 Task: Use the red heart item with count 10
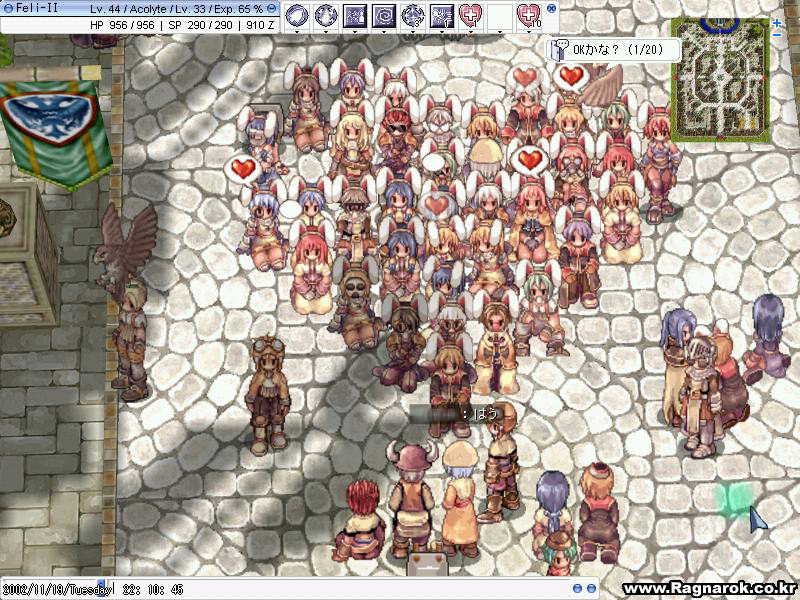528,15
